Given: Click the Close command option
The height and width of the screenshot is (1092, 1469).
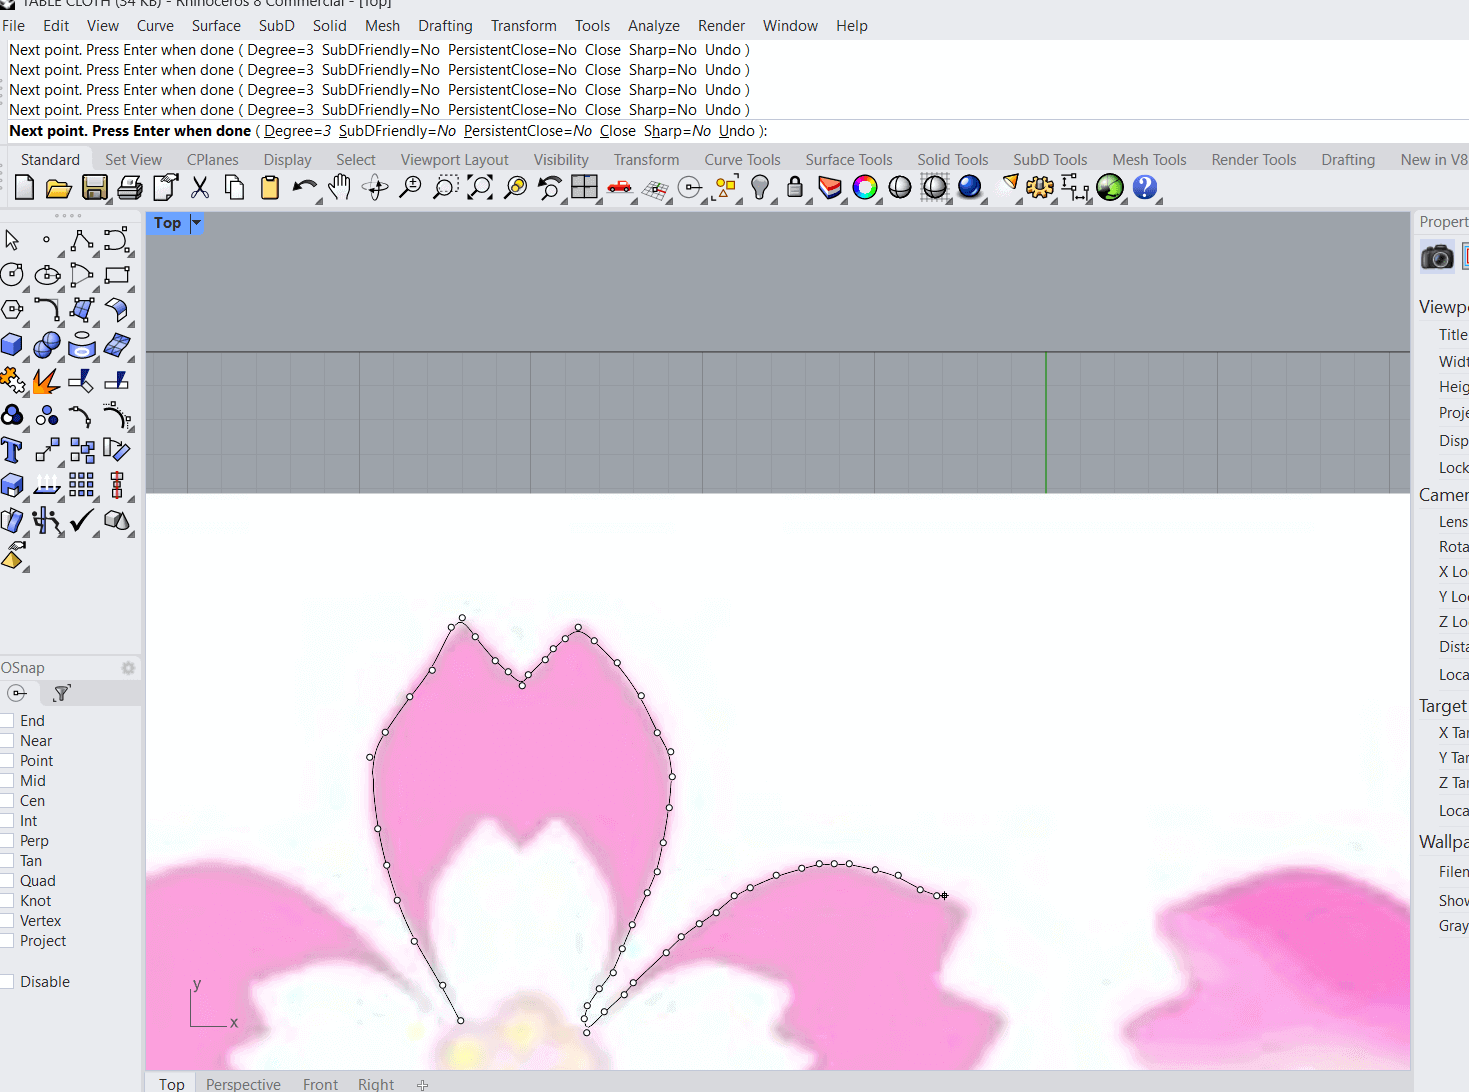Looking at the screenshot, I should click(x=617, y=131).
